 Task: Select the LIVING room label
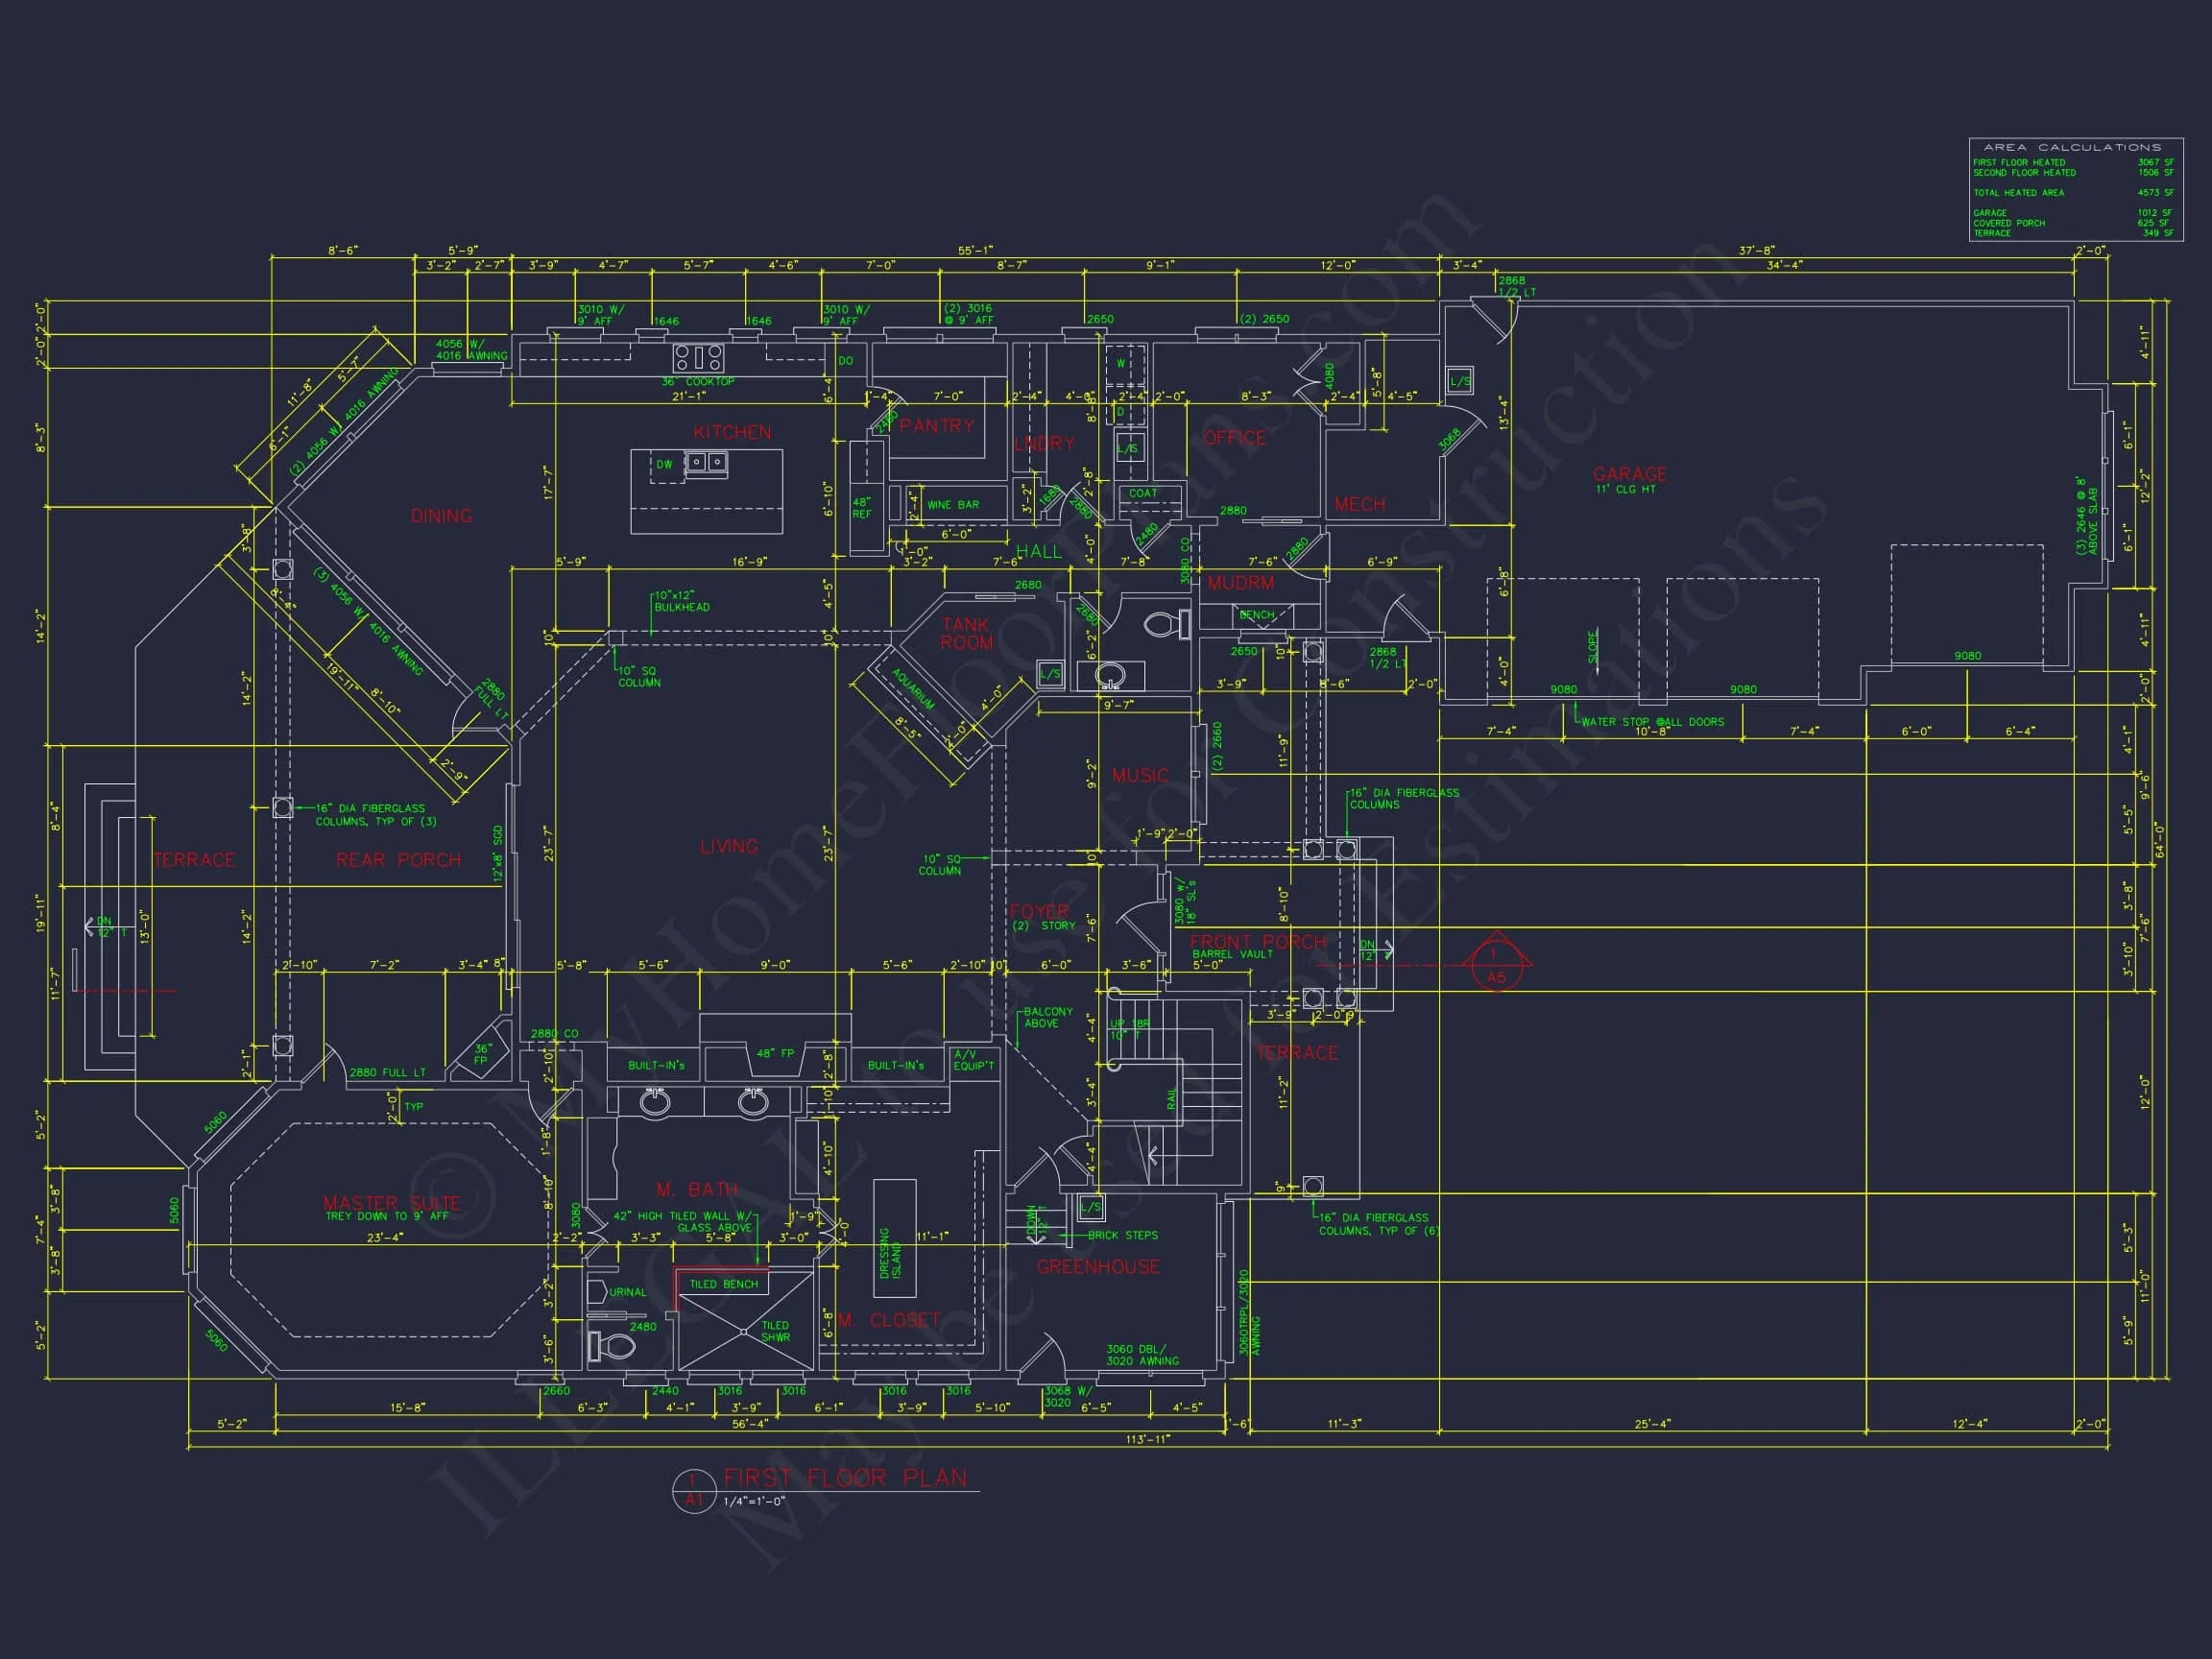pyautogui.click(x=728, y=846)
